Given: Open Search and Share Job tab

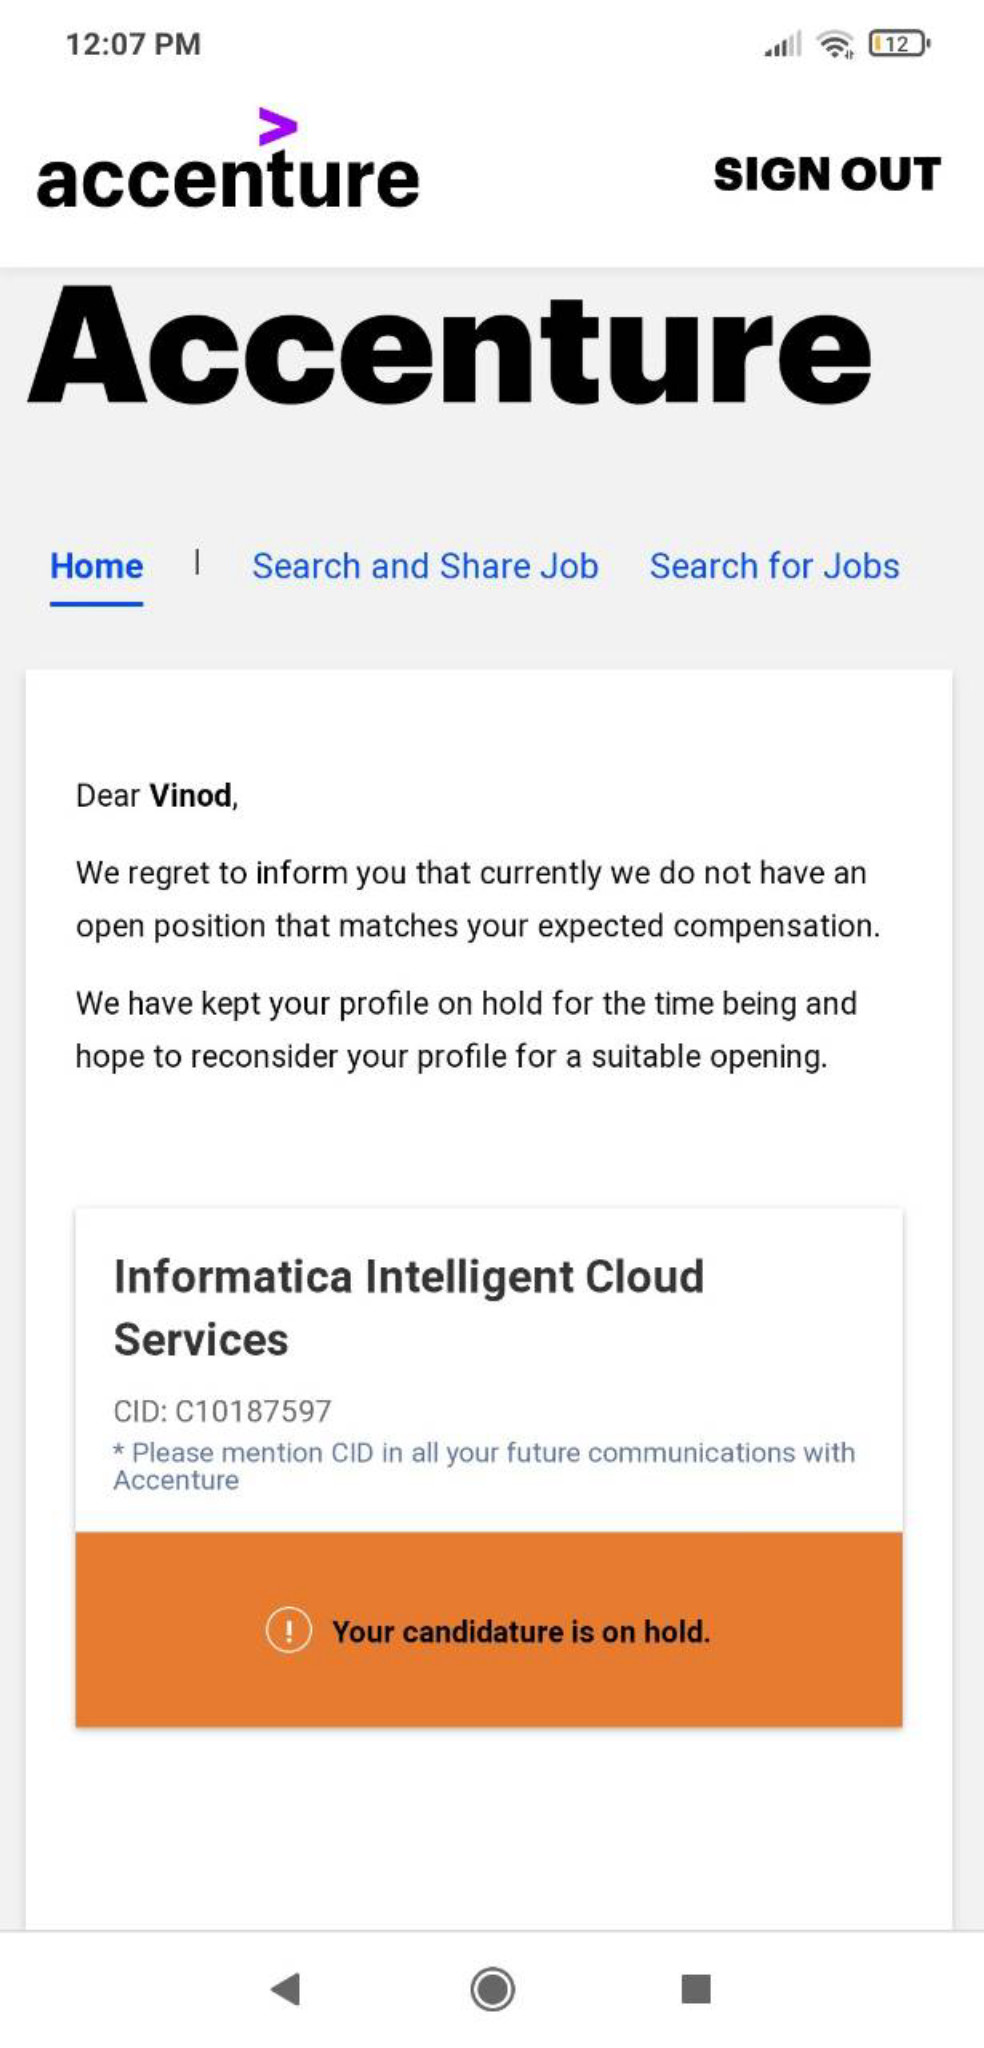Looking at the screenshot, I should [x=425, y=566].
